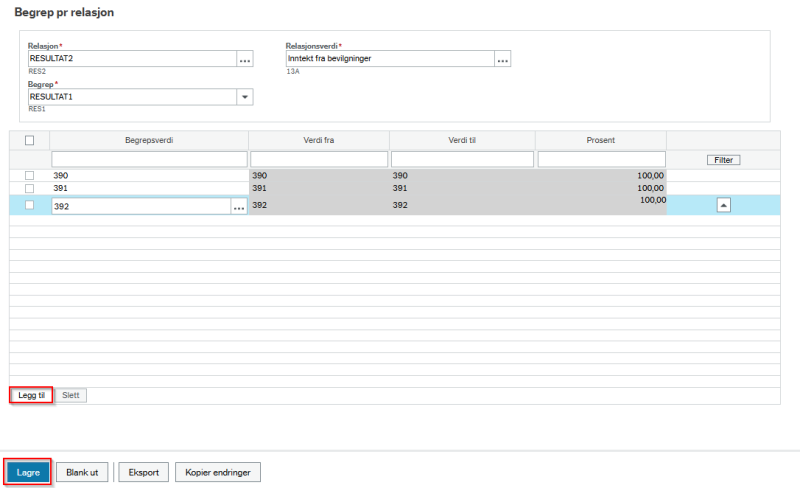This screenshot has height=488, width=800.
Task: Select Begrepsverdi cell 391
Action: (149, 188)
